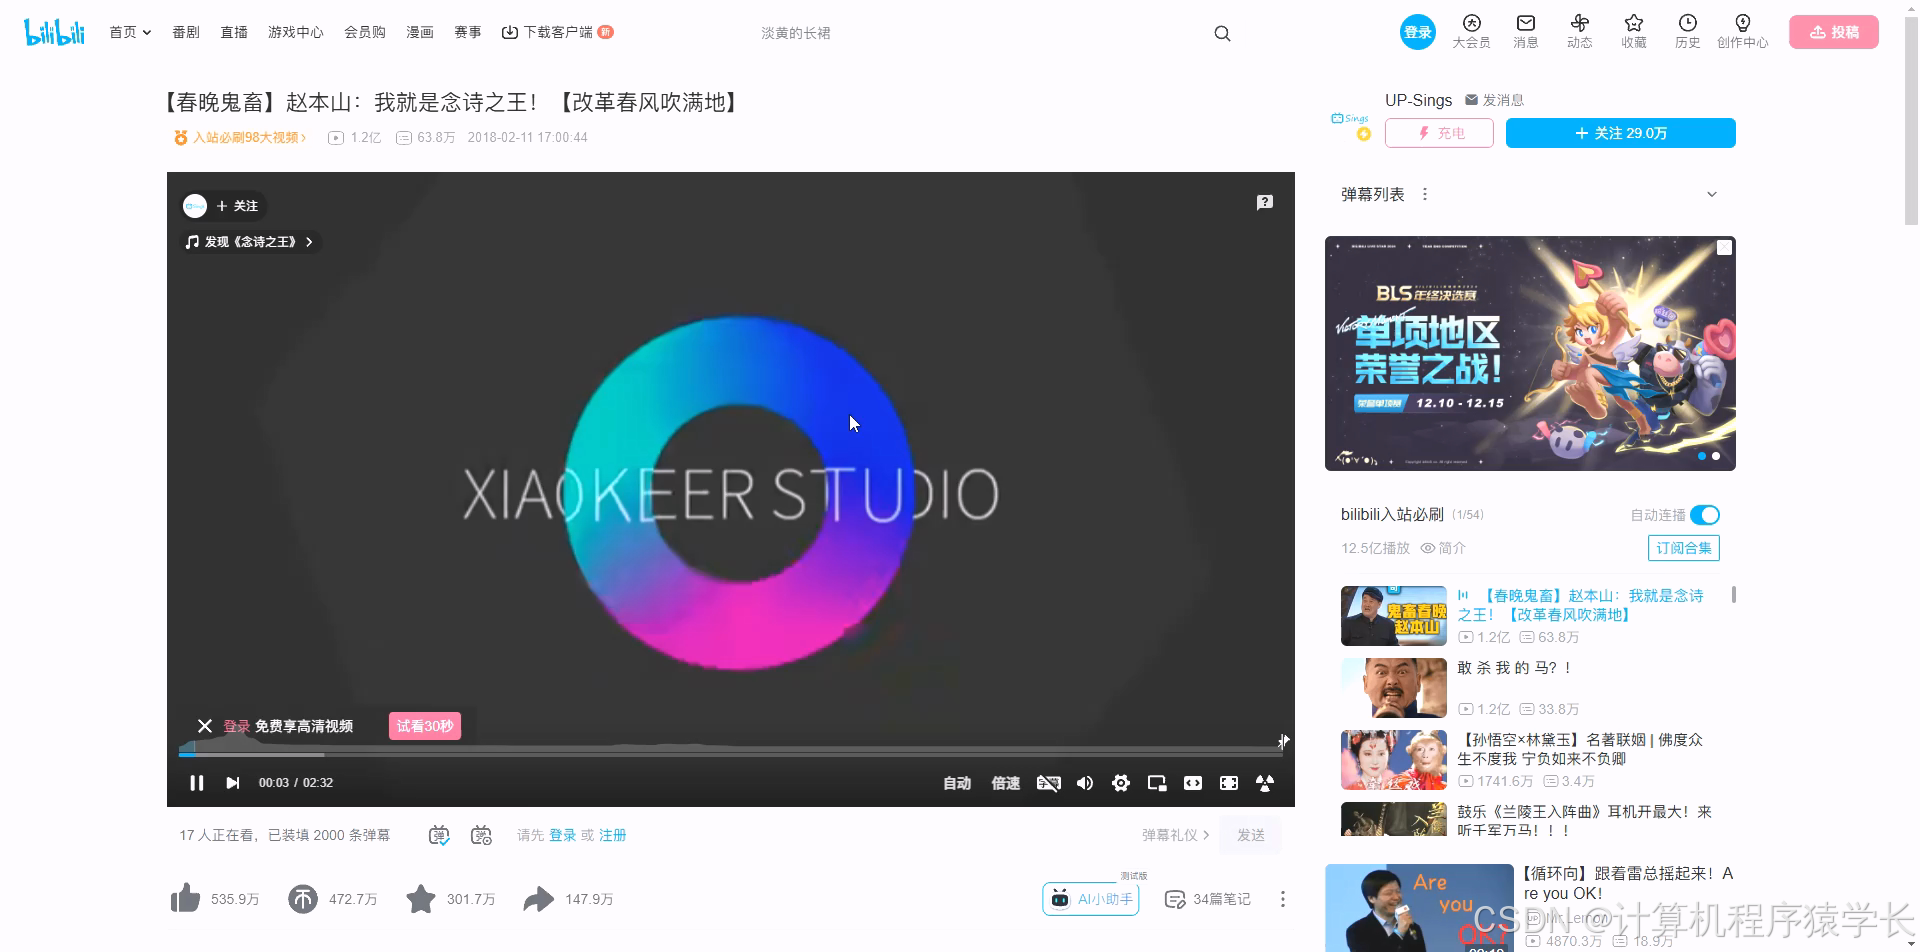Mute the video volume icon
Viewport: 1920px width, 952px height.
pyautogui.click(x=1084, y=783)
